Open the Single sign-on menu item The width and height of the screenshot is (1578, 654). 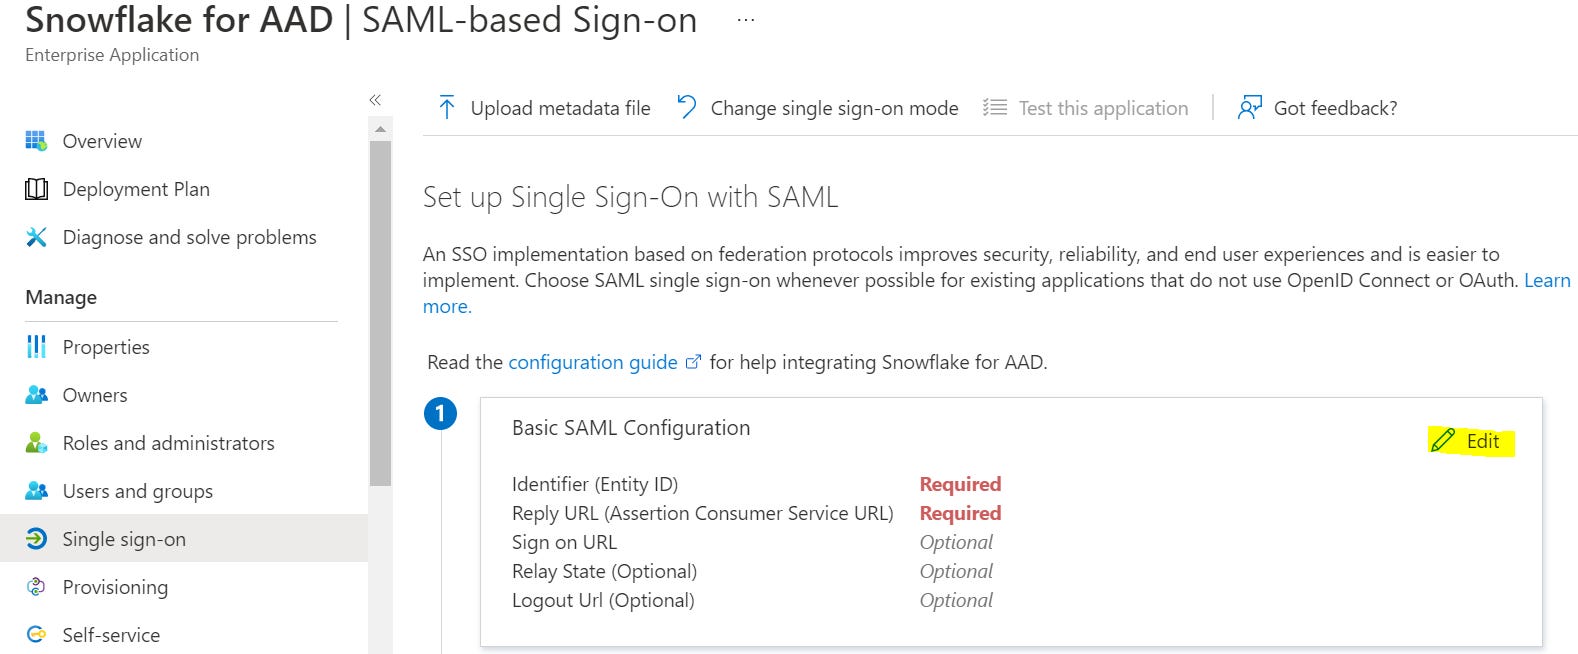(124, 539)
